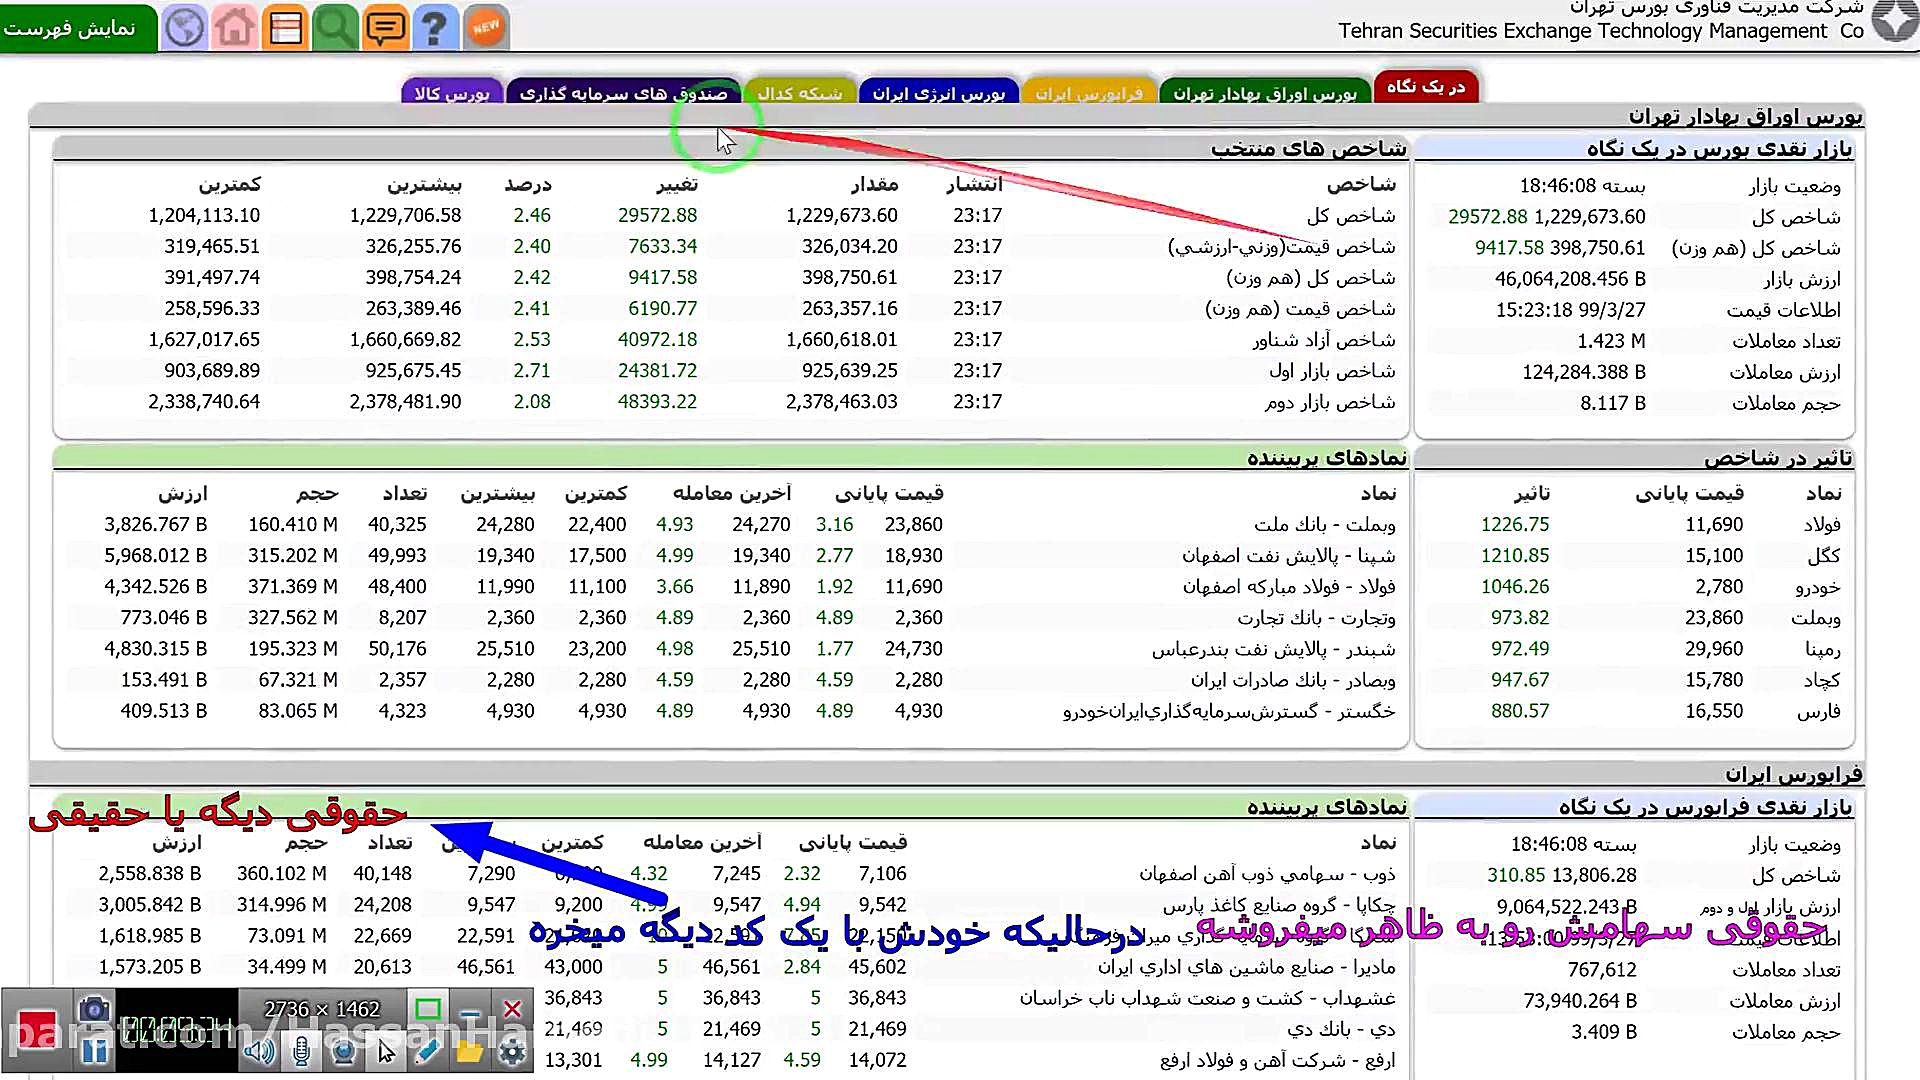Select the pencil annotation tool in recorder bar
Viewport: 1920px width, 1080px height.
(427, 1050)
